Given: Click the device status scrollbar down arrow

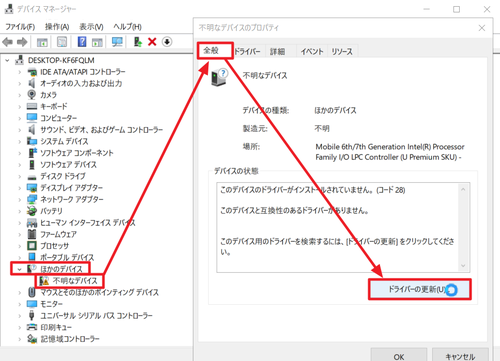Looking at the screenshot, I should 463,266.
